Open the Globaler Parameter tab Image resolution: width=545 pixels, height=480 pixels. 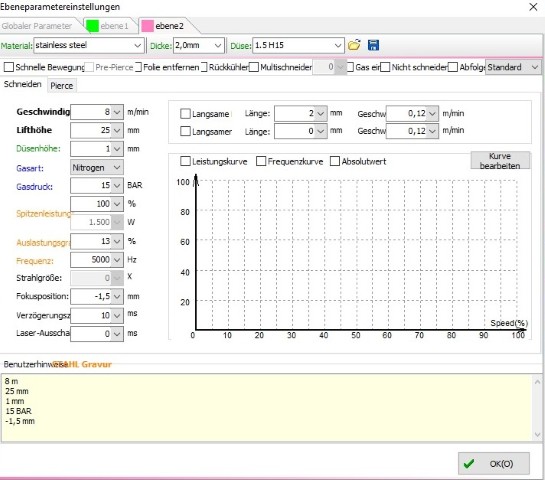pos(36,26)
